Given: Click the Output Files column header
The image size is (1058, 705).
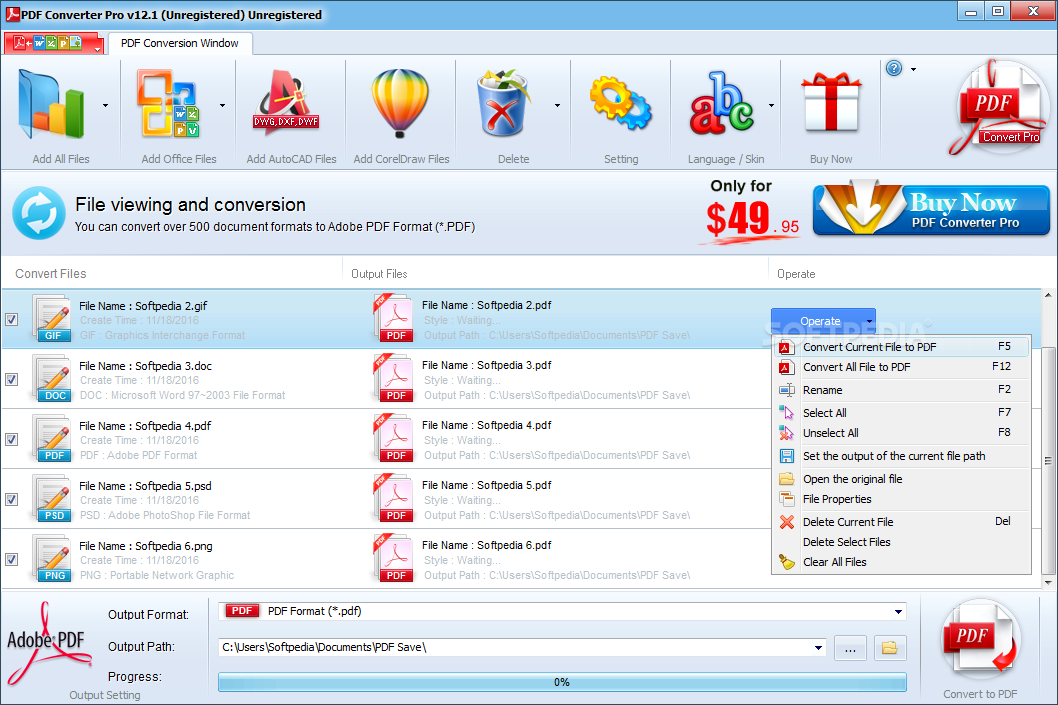Looking at the screenshot, I should pyautogui.click(x=555, y=274).
